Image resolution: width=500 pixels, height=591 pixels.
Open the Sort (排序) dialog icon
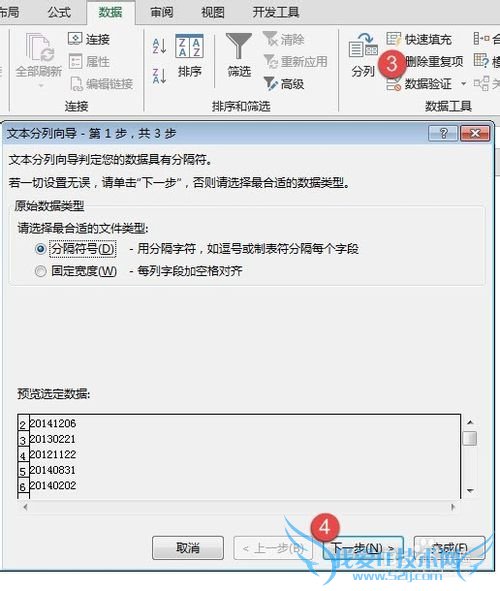pyautogui.click(x=189, y=46)
